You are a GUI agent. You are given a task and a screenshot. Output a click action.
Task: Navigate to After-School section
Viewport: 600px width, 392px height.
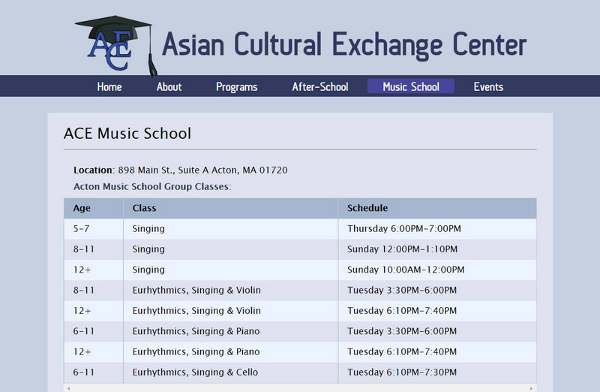coord(320,87)
